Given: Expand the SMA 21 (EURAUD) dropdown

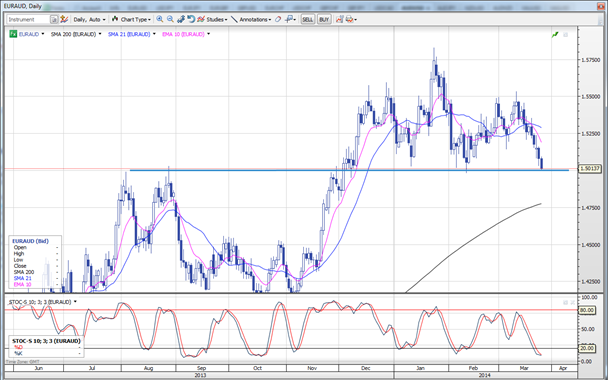Looking at the screenshot, I should pyautogui.click(x=154, y=34).
